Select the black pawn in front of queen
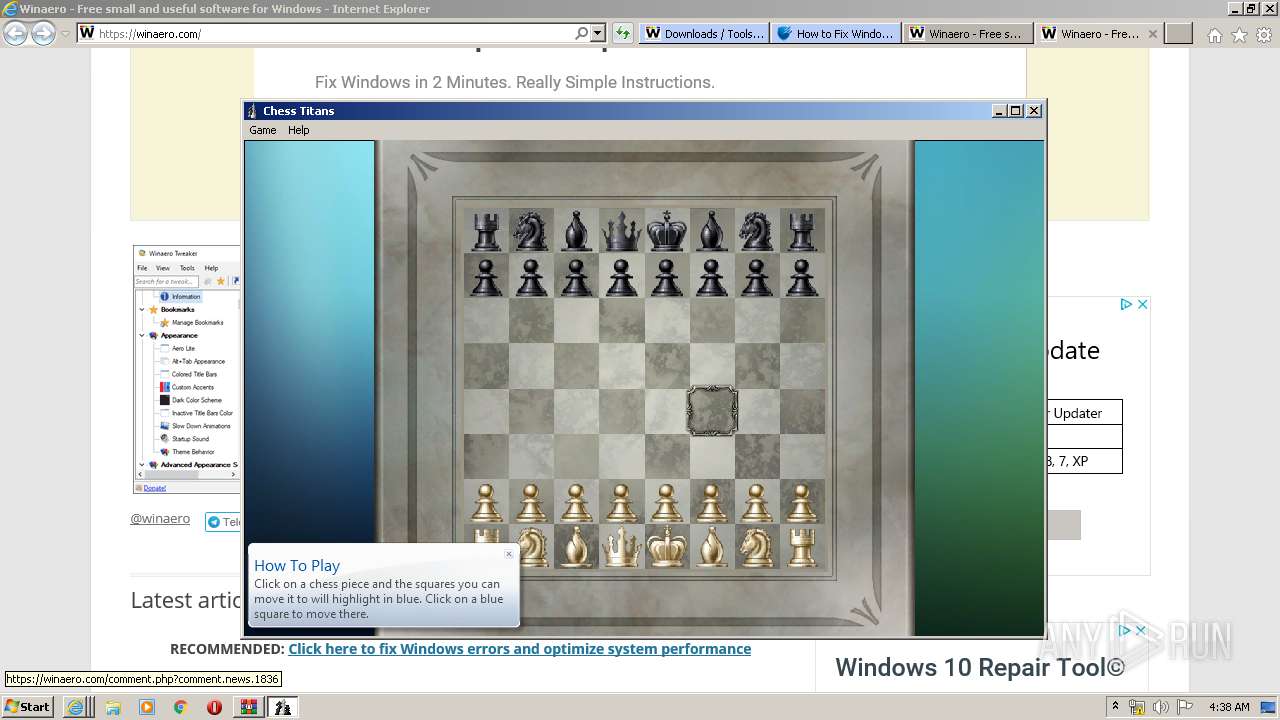Viewport: 1280px width, 720px height. pos(621,276)
